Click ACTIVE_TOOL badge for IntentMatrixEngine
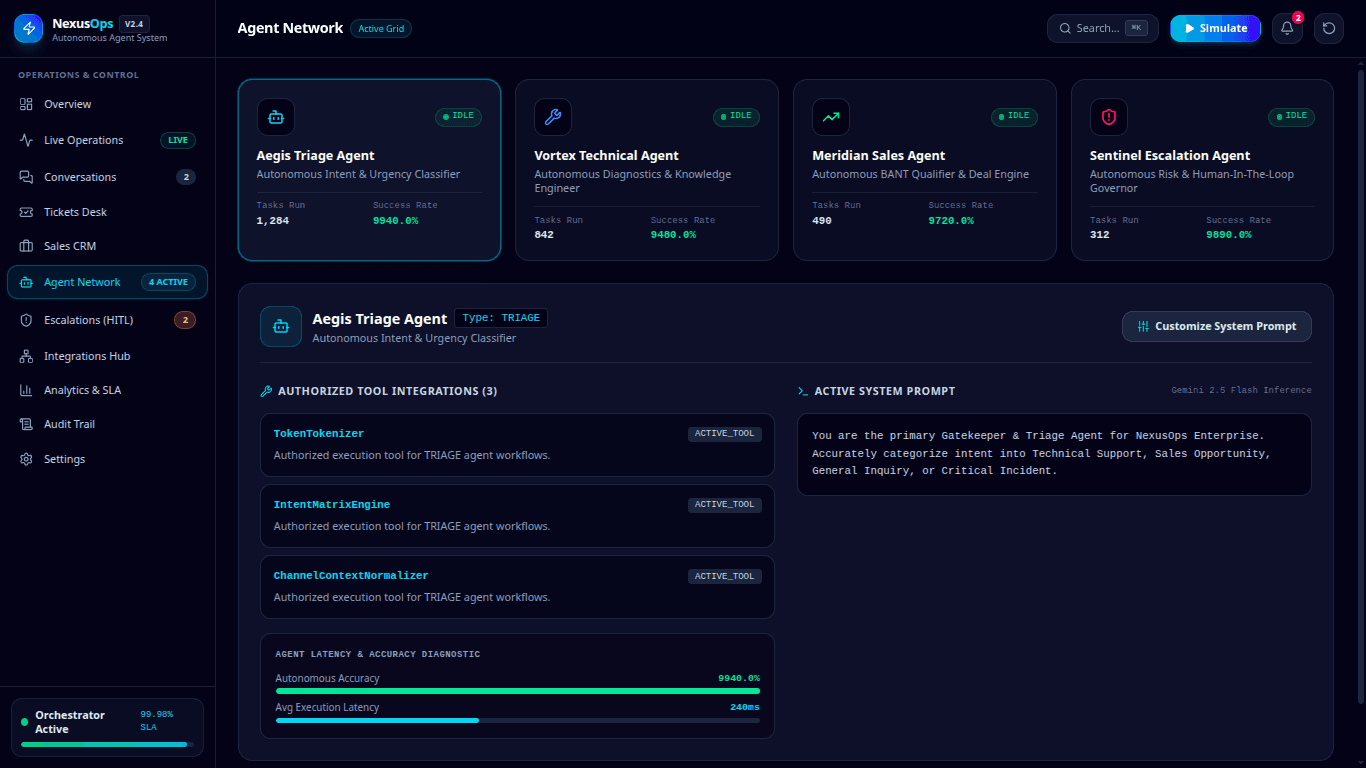 point(725,505)
